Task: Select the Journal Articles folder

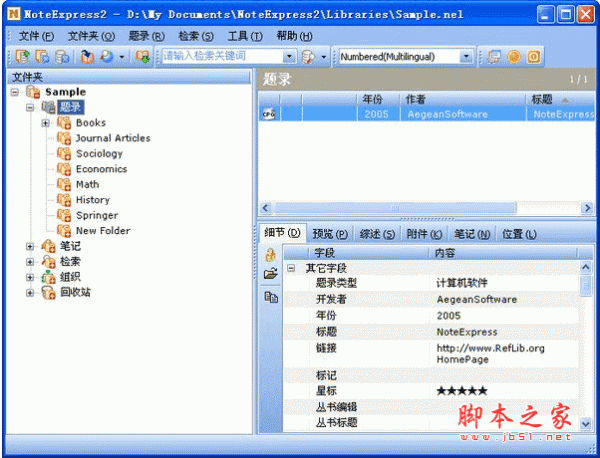Action: 113,138
